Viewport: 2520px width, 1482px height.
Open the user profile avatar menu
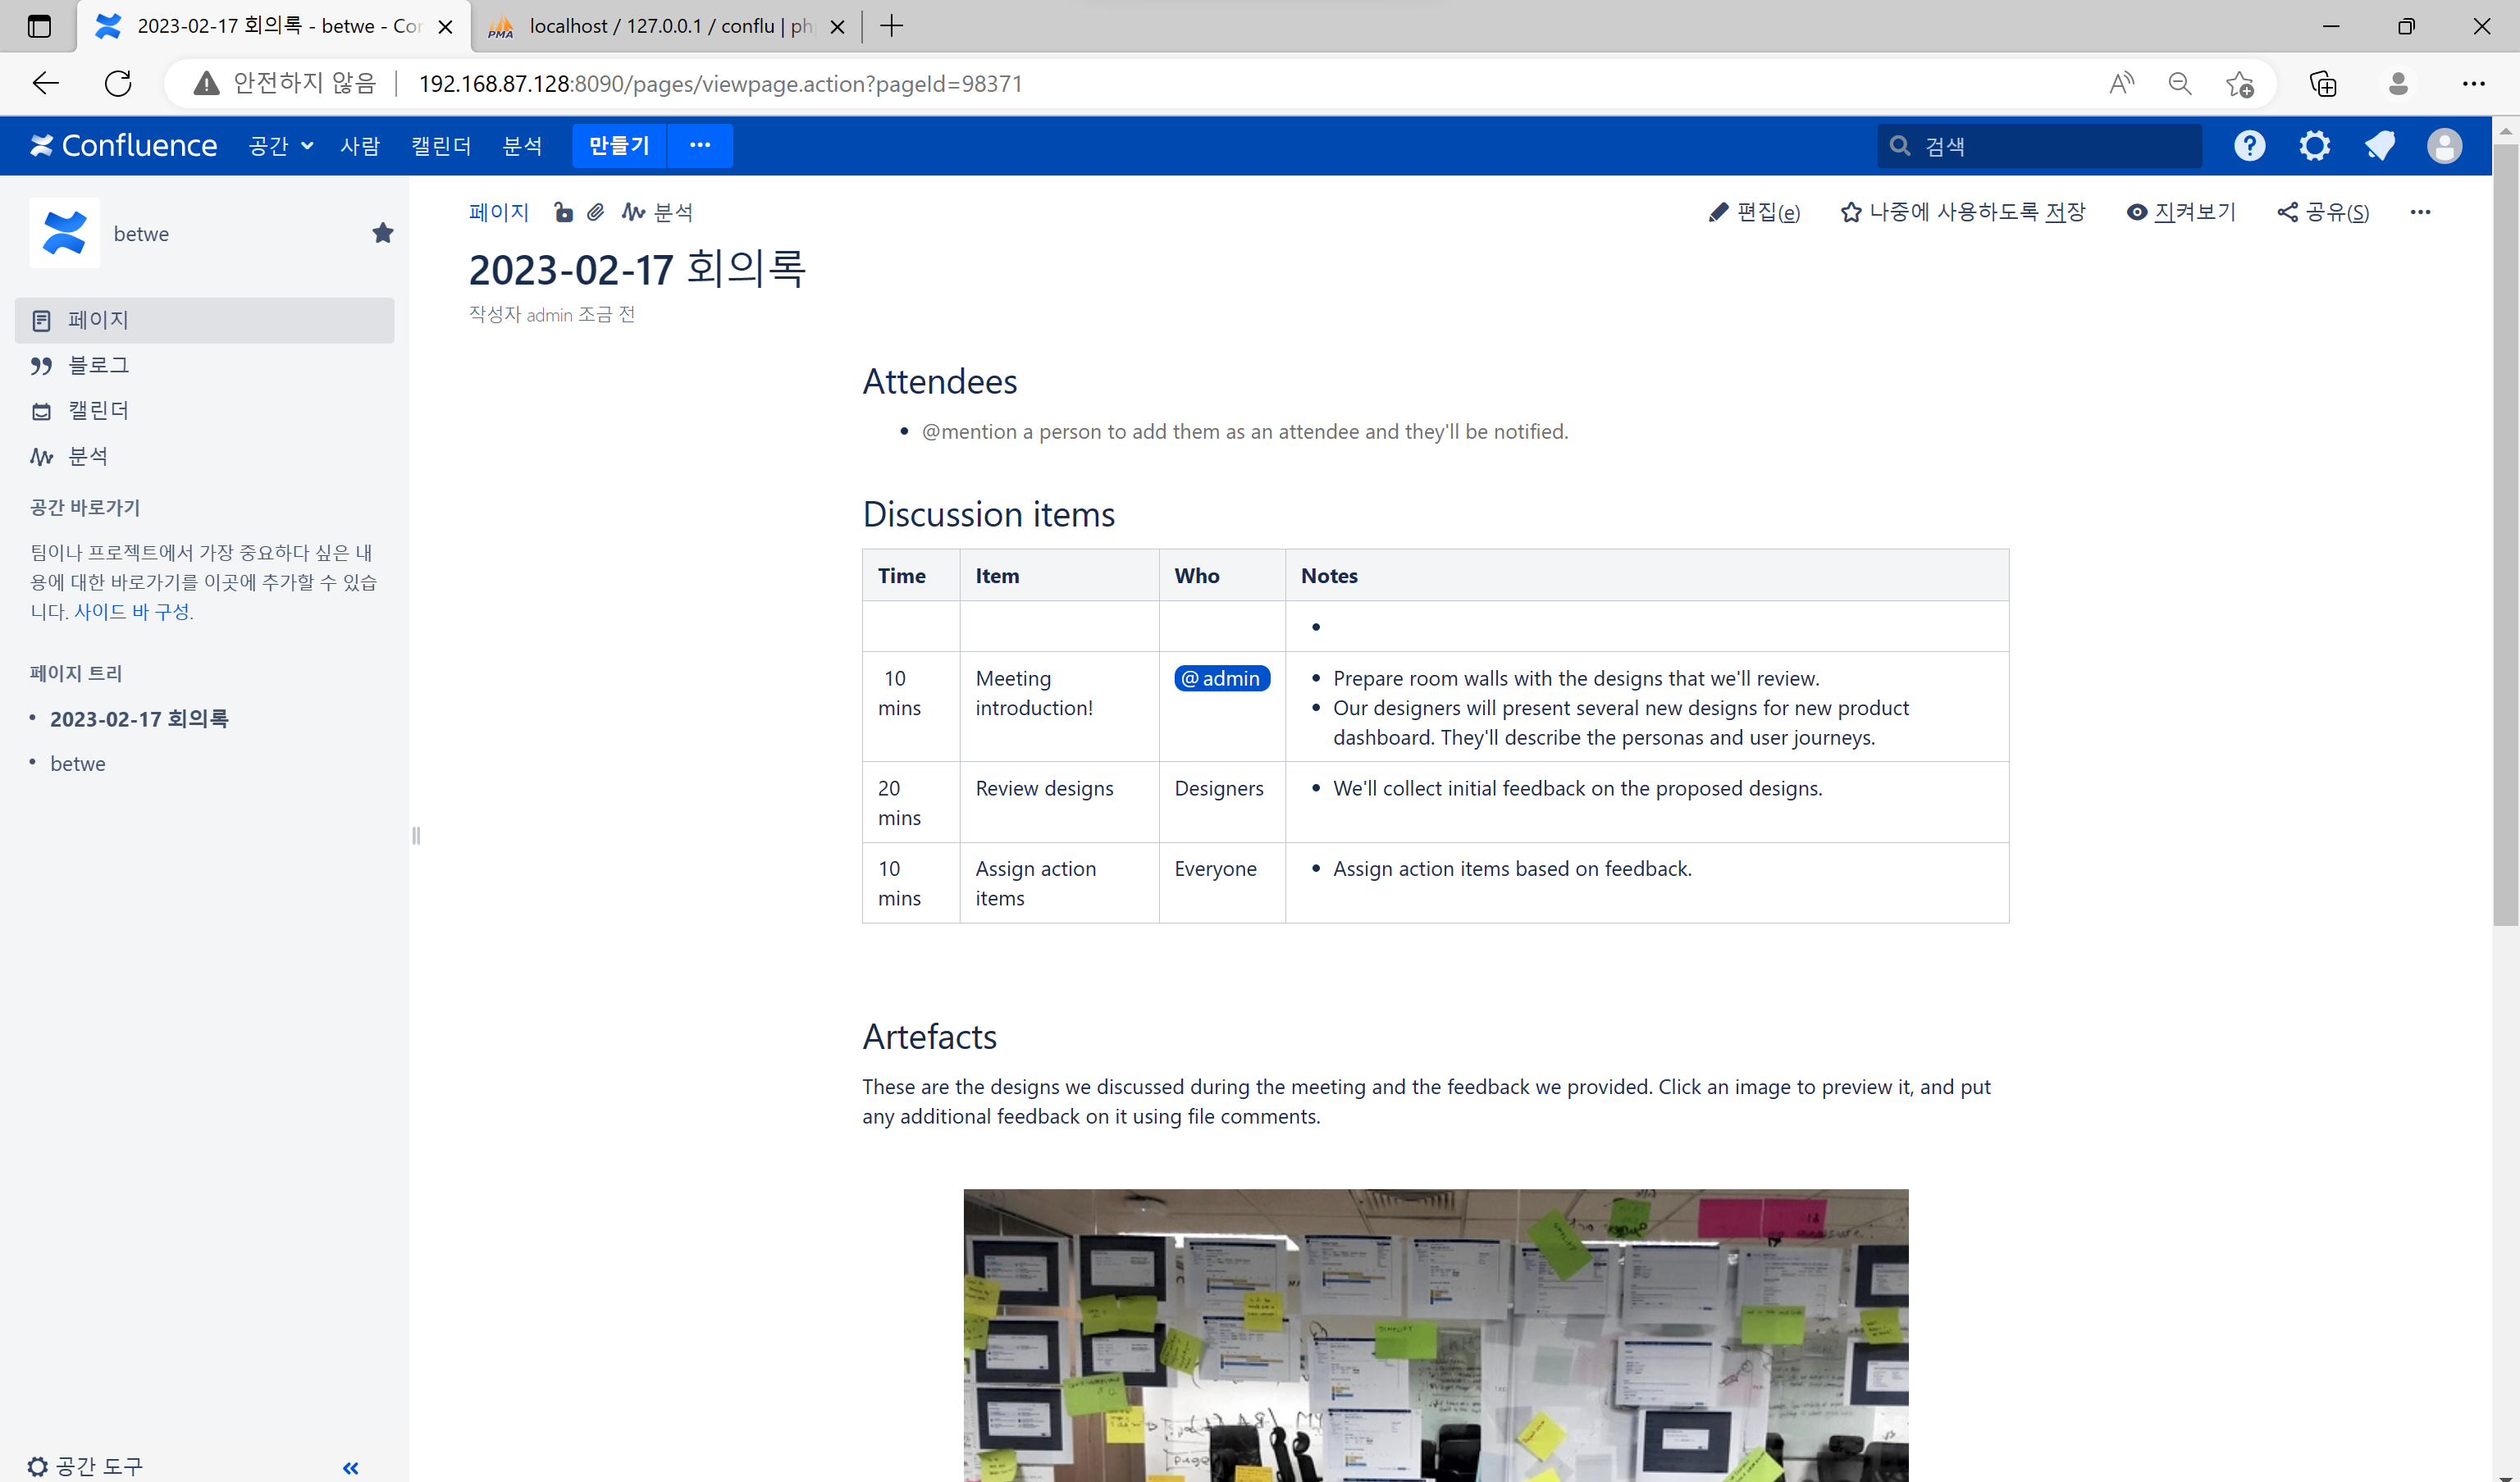click(2444, 146)
